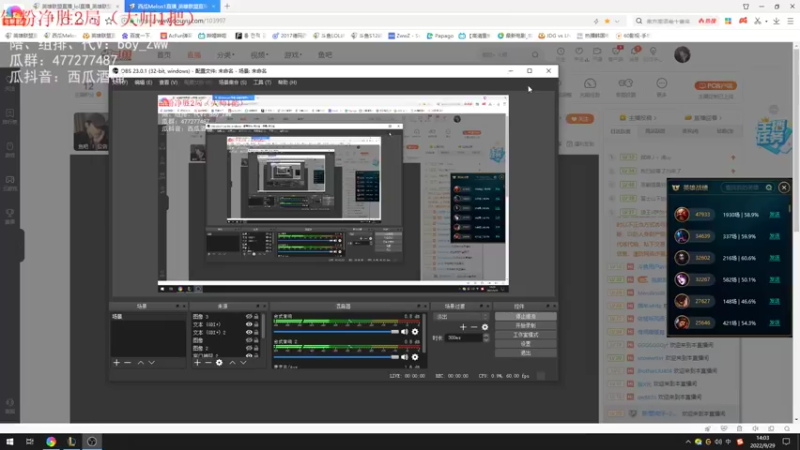The height and width of the screenshot is (450, 800).
Task: Toggle visibility of '图像 3' source
Action: click(249, 316)
